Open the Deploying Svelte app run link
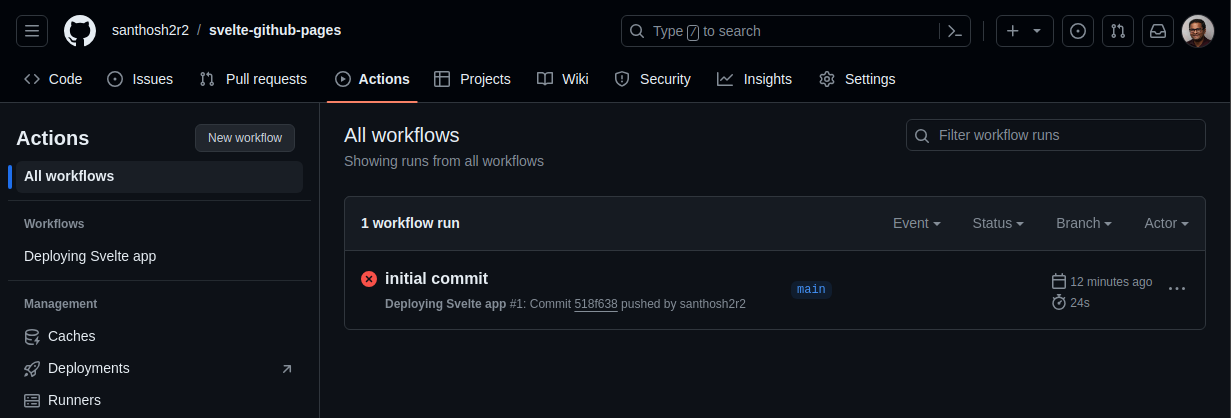 (x=445, y=303)
